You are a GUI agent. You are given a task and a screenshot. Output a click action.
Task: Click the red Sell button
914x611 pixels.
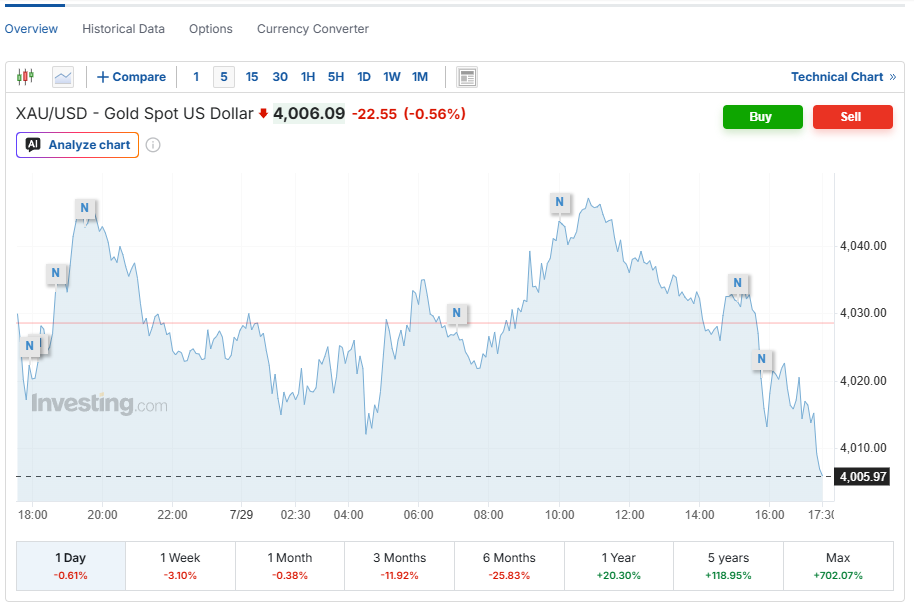[852, 117]
